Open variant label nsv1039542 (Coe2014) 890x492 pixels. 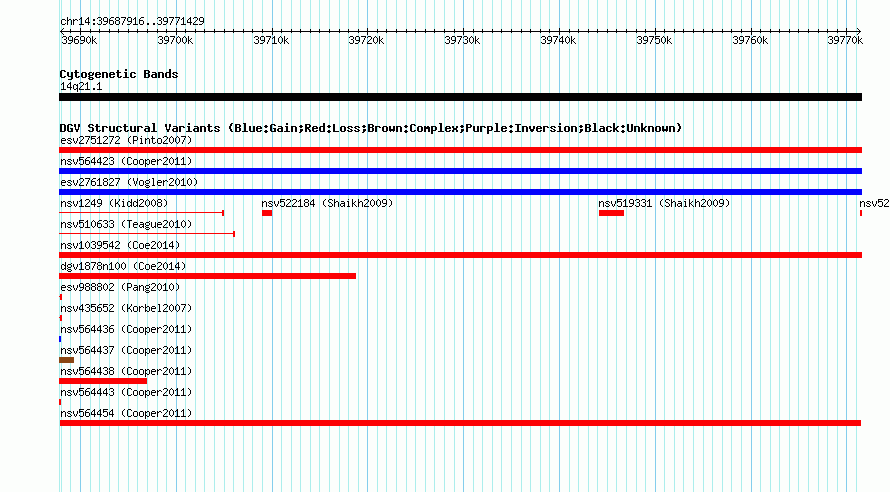(120, 245)
